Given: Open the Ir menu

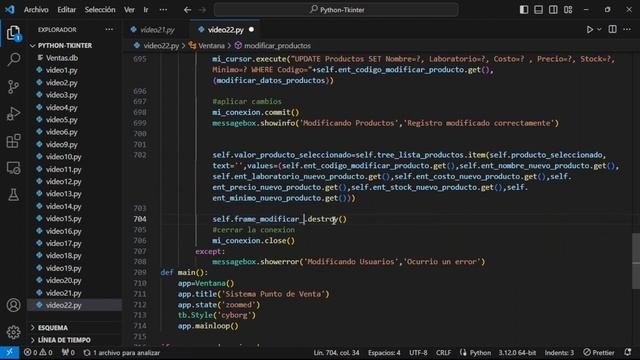Looking at the screenshot, I should click(146, 10).
